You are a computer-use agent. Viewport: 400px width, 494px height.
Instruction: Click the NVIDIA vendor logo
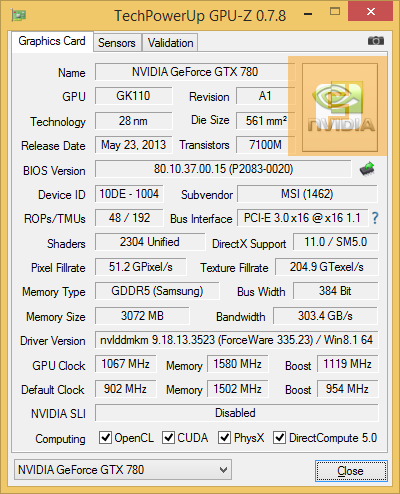340,107
